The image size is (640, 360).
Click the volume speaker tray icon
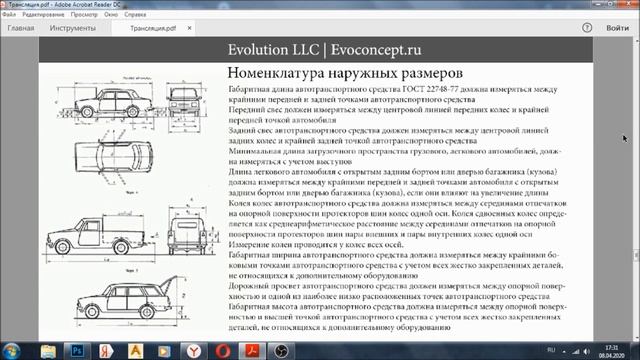pos(587,351)
